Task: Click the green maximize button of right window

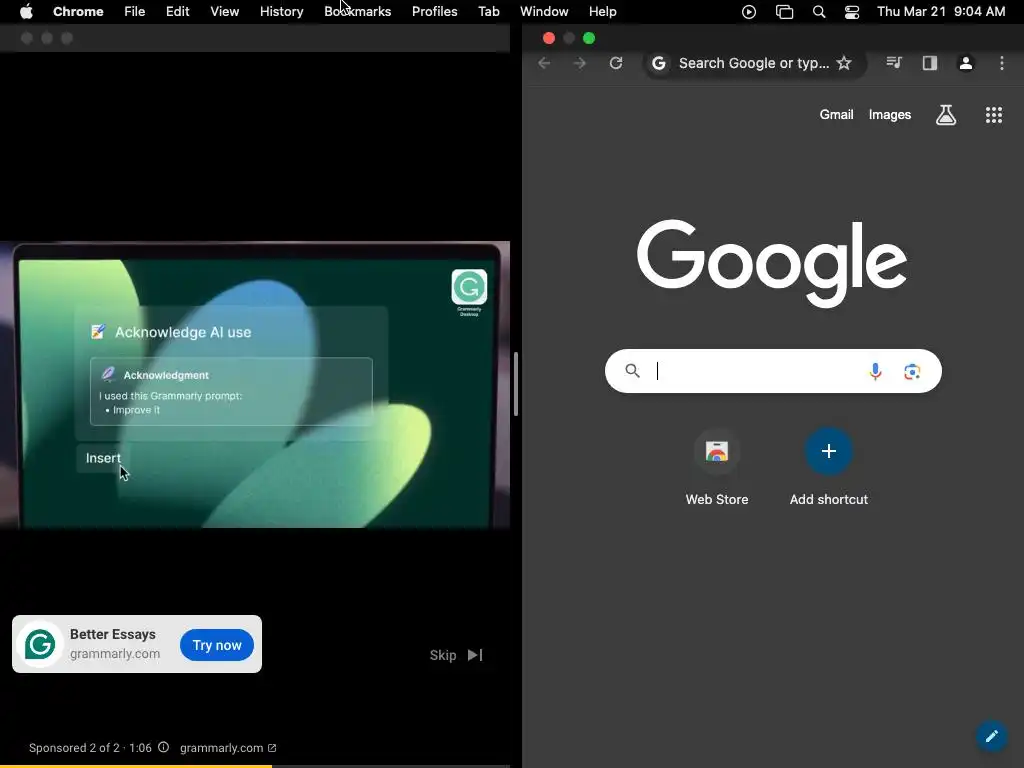Action: pos(588,38)
